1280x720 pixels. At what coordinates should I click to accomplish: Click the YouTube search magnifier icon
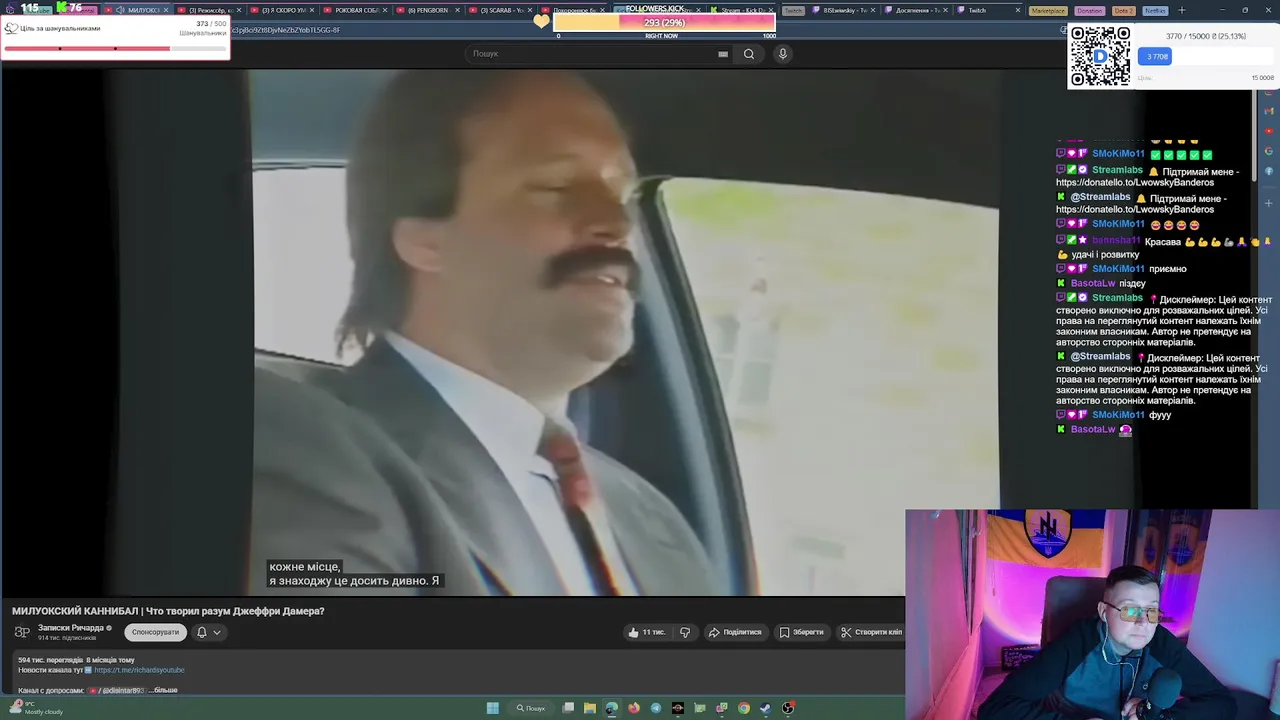748,54
